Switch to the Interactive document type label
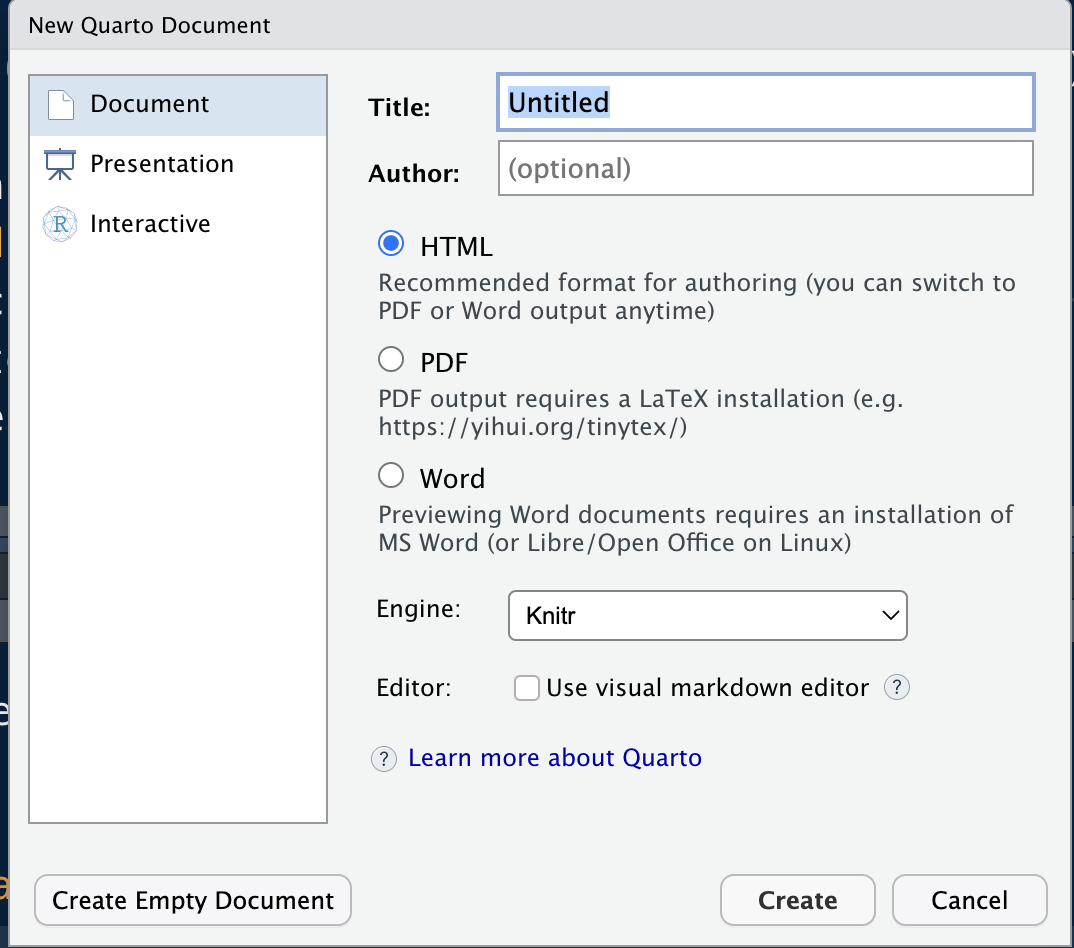The width and height of the screenshot is (1074, 948). tap(150, 224)
